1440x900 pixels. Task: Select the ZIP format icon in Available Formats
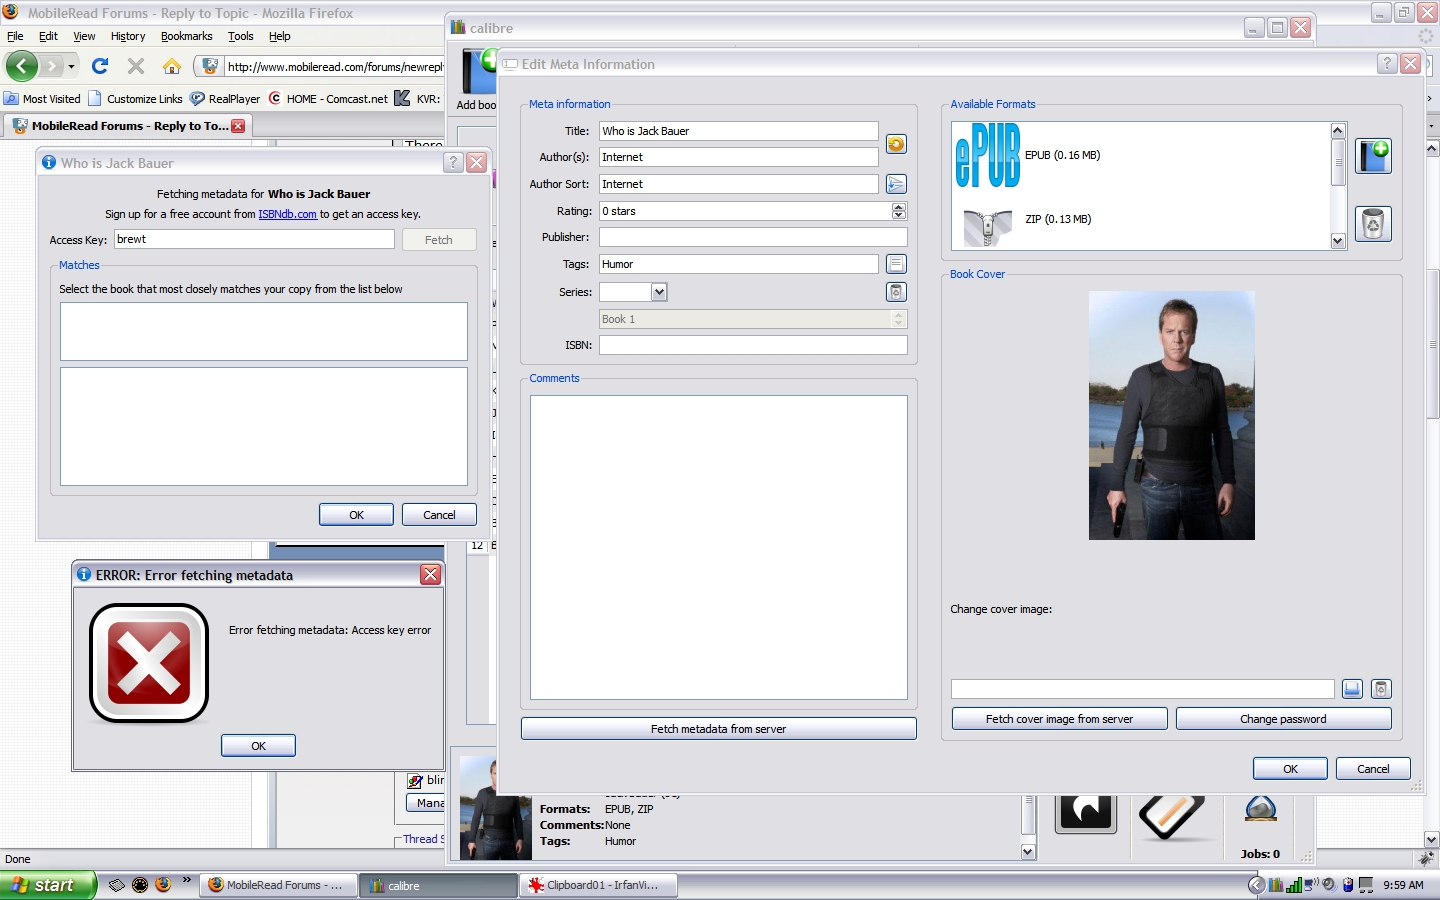coord(988,227)
